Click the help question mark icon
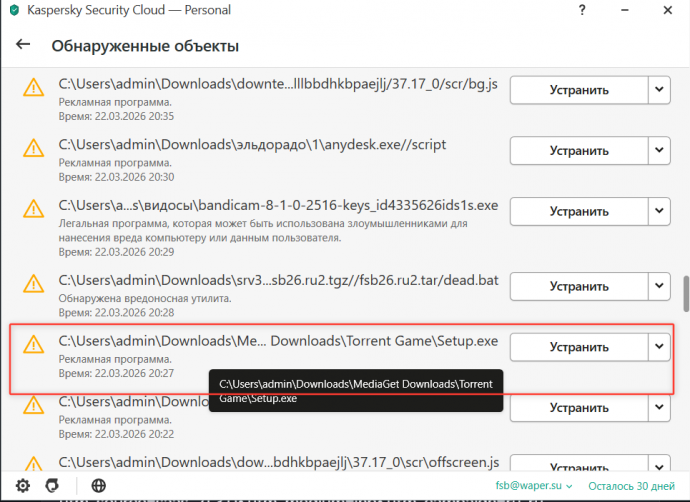Image resolution: width=690 pixels, height=502 pixels. [581, 9]
